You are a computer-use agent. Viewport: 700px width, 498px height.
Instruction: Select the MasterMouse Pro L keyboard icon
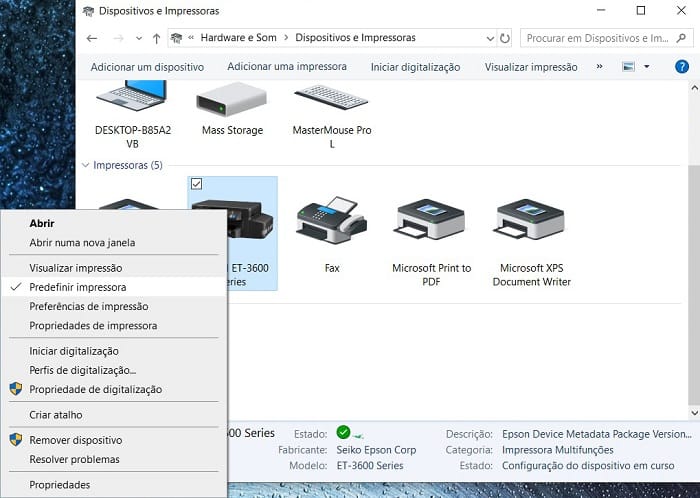pyautogui.click(x=331, y=97)
